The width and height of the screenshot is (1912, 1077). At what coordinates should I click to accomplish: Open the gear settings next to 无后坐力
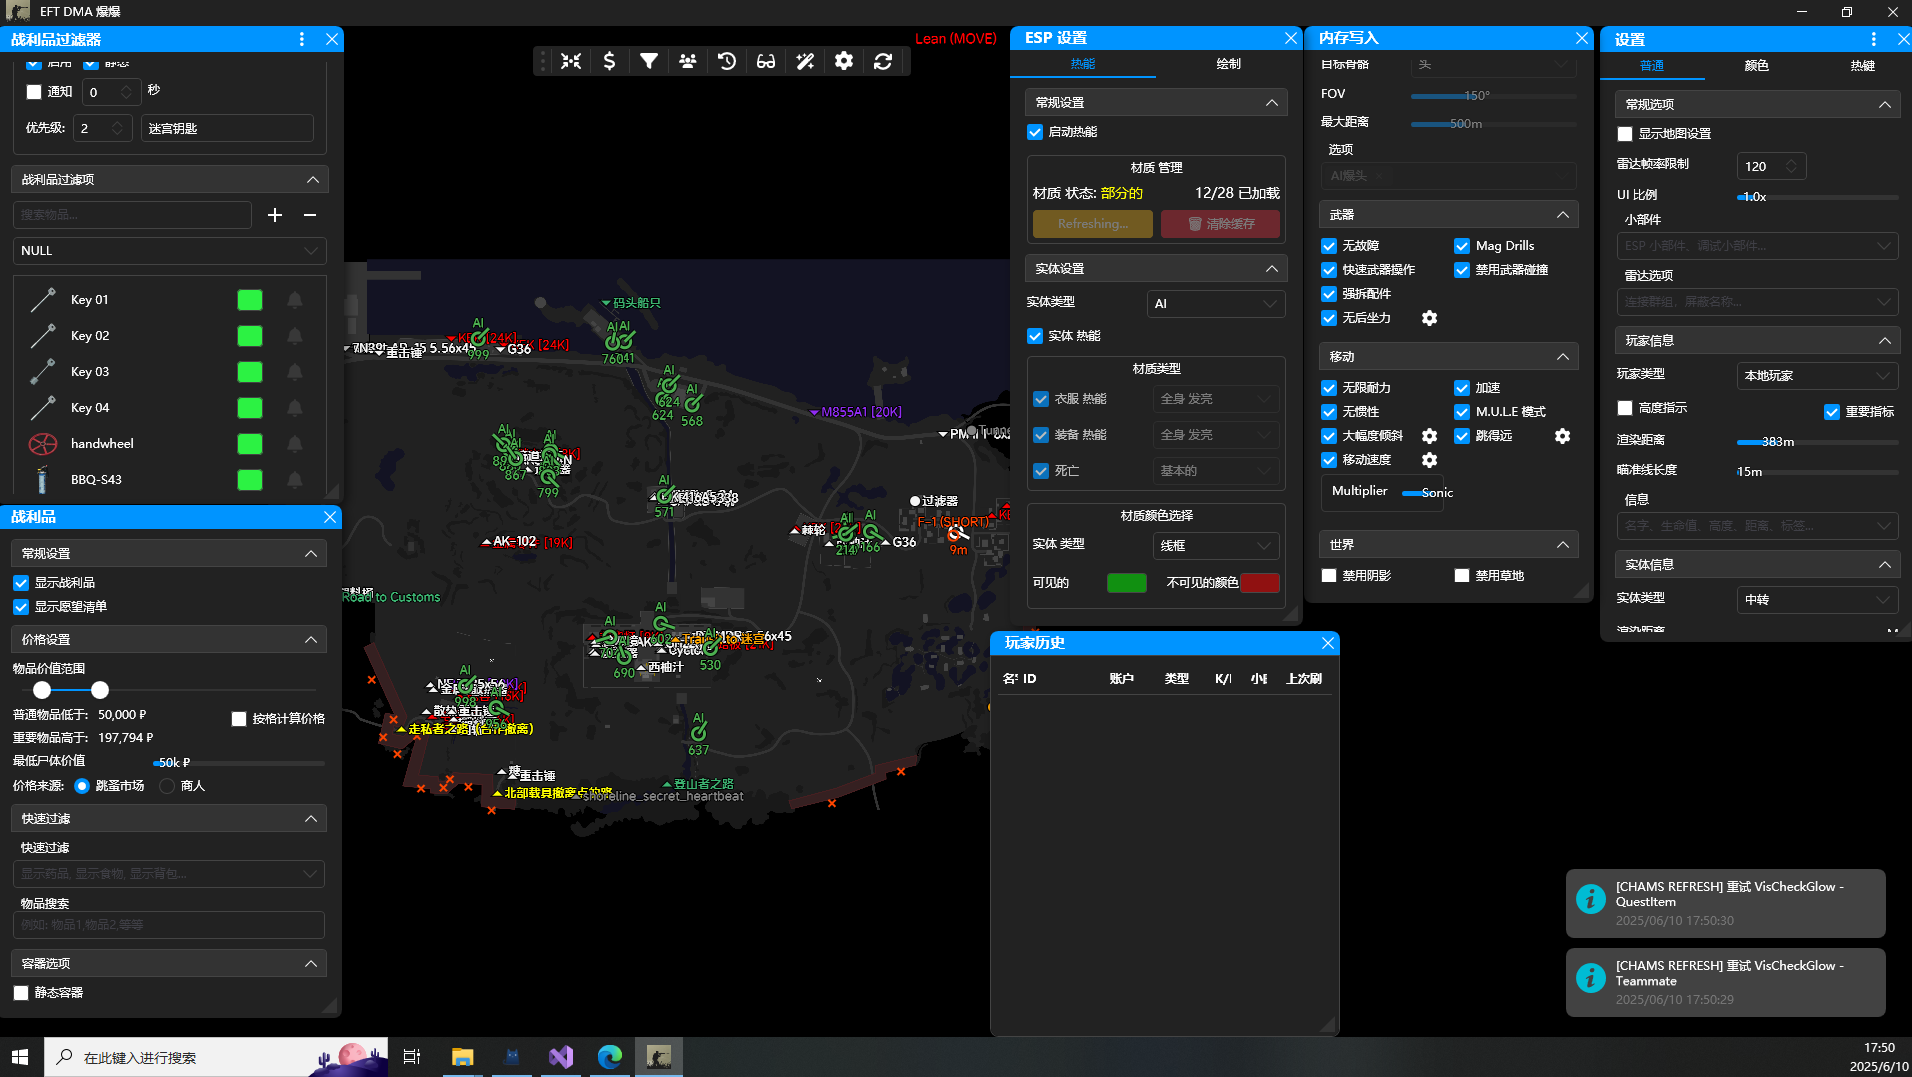1430,318
